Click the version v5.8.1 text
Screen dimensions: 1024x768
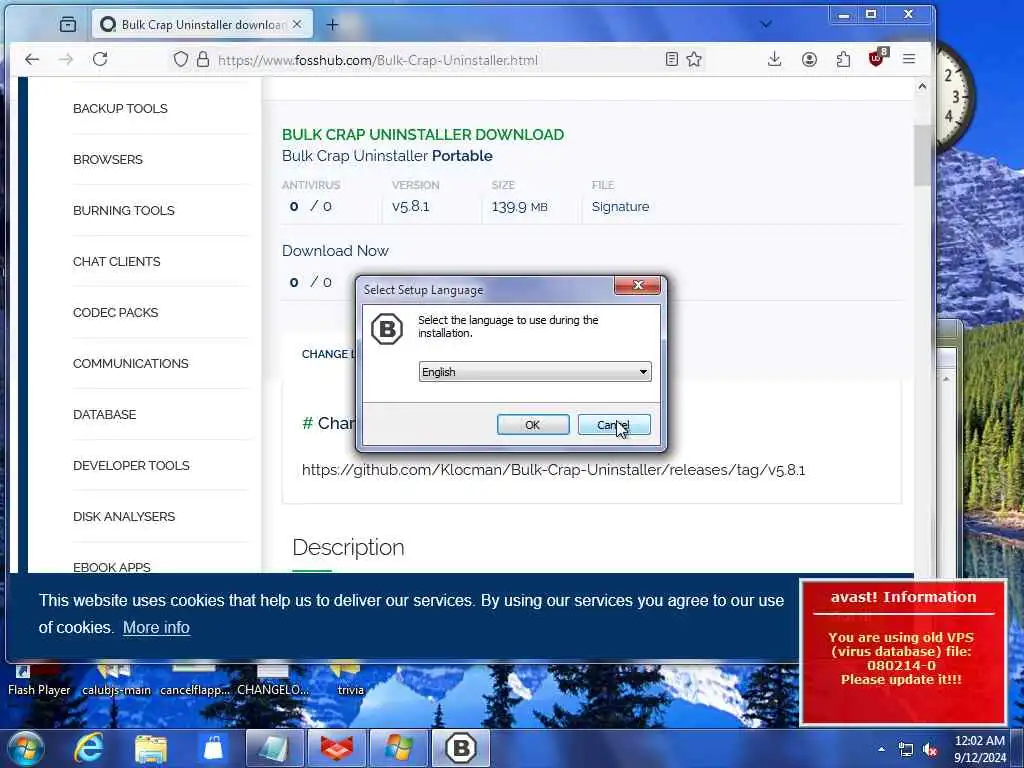click(411, 206)
